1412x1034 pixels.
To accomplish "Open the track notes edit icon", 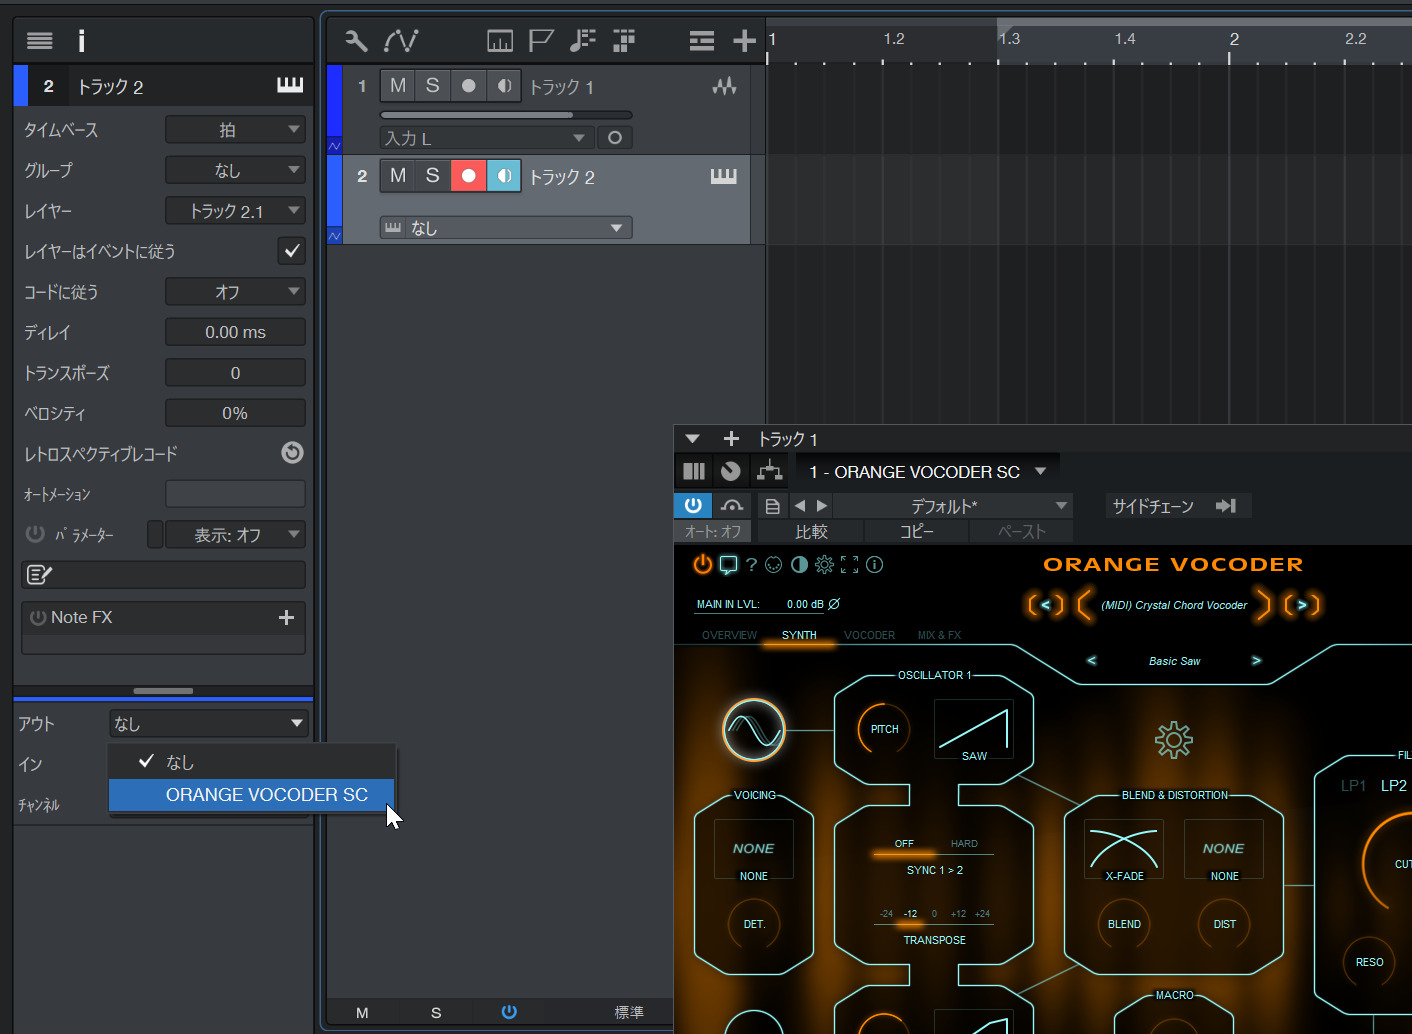I will click(x=39, y=575).
